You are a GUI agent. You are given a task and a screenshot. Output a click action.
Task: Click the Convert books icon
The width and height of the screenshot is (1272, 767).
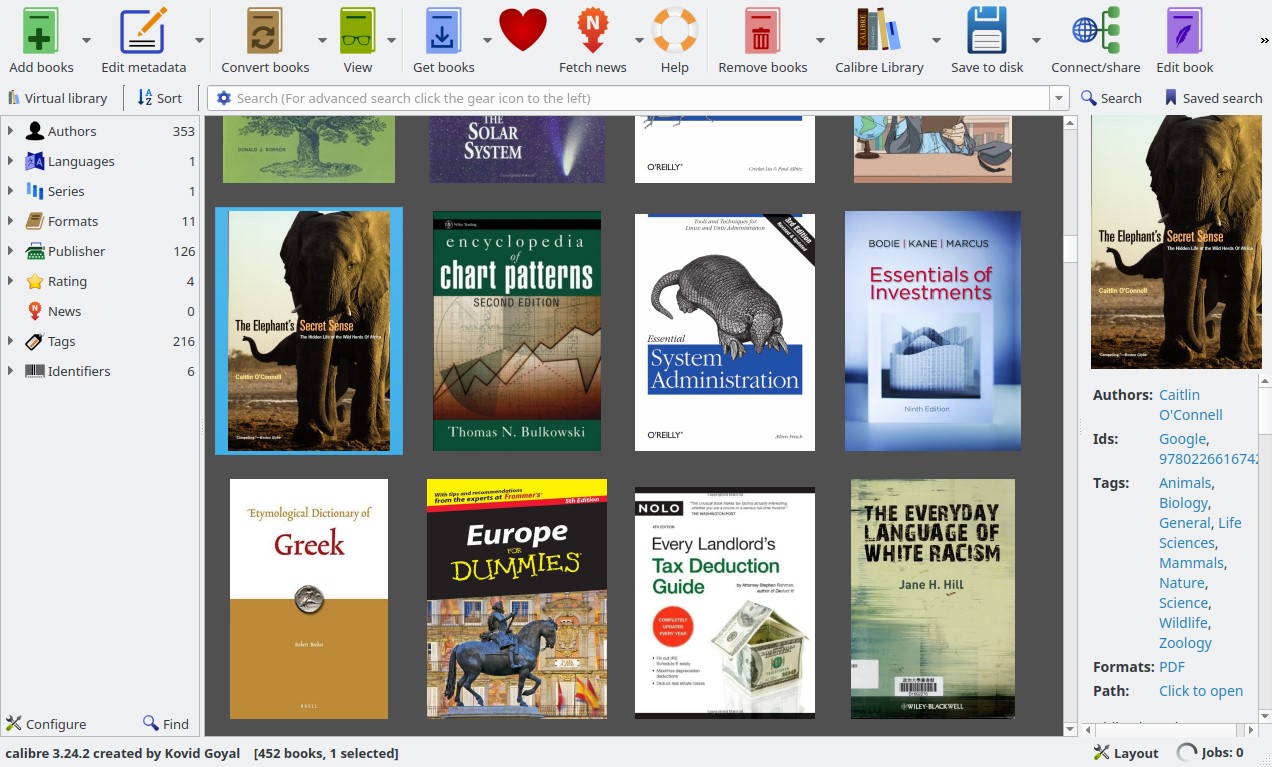click(265, 31)
